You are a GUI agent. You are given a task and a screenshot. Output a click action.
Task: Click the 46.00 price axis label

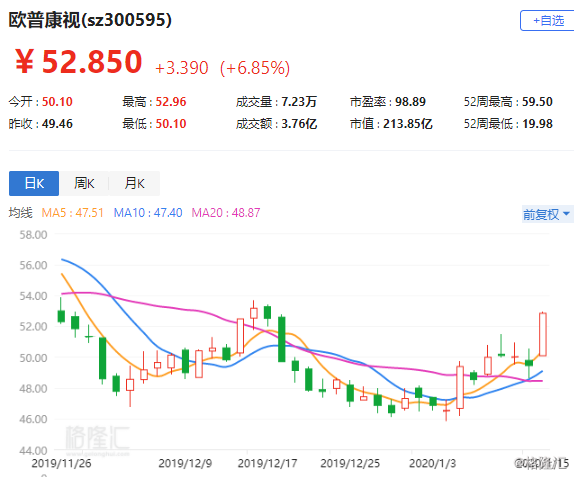(33, 419)
